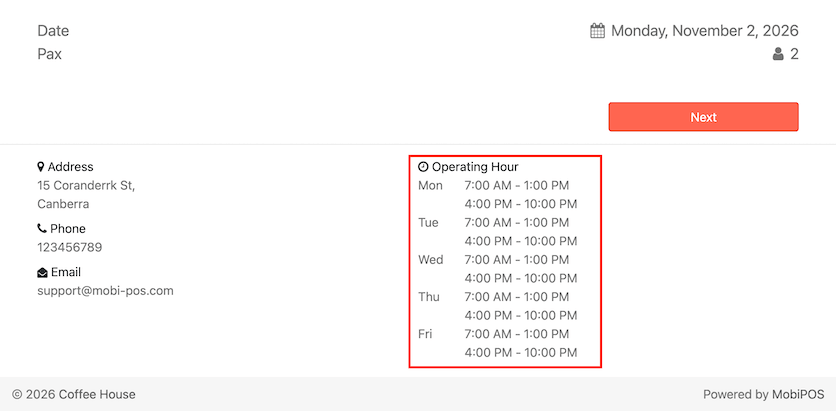
Task: Click Friday's 4:00 PM - 10:00 PM hours
Action: click(x=521, y=352)
